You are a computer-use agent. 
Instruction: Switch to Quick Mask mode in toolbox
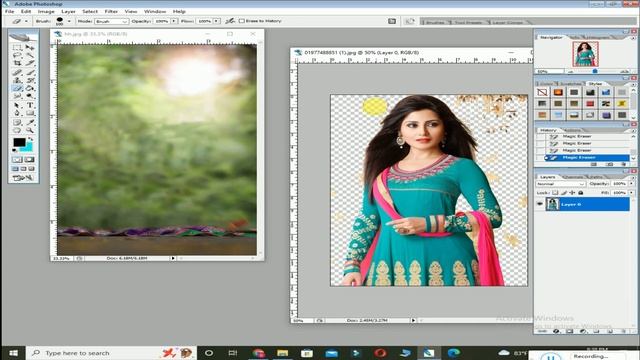pyautogui.click(x=29, y=160)
